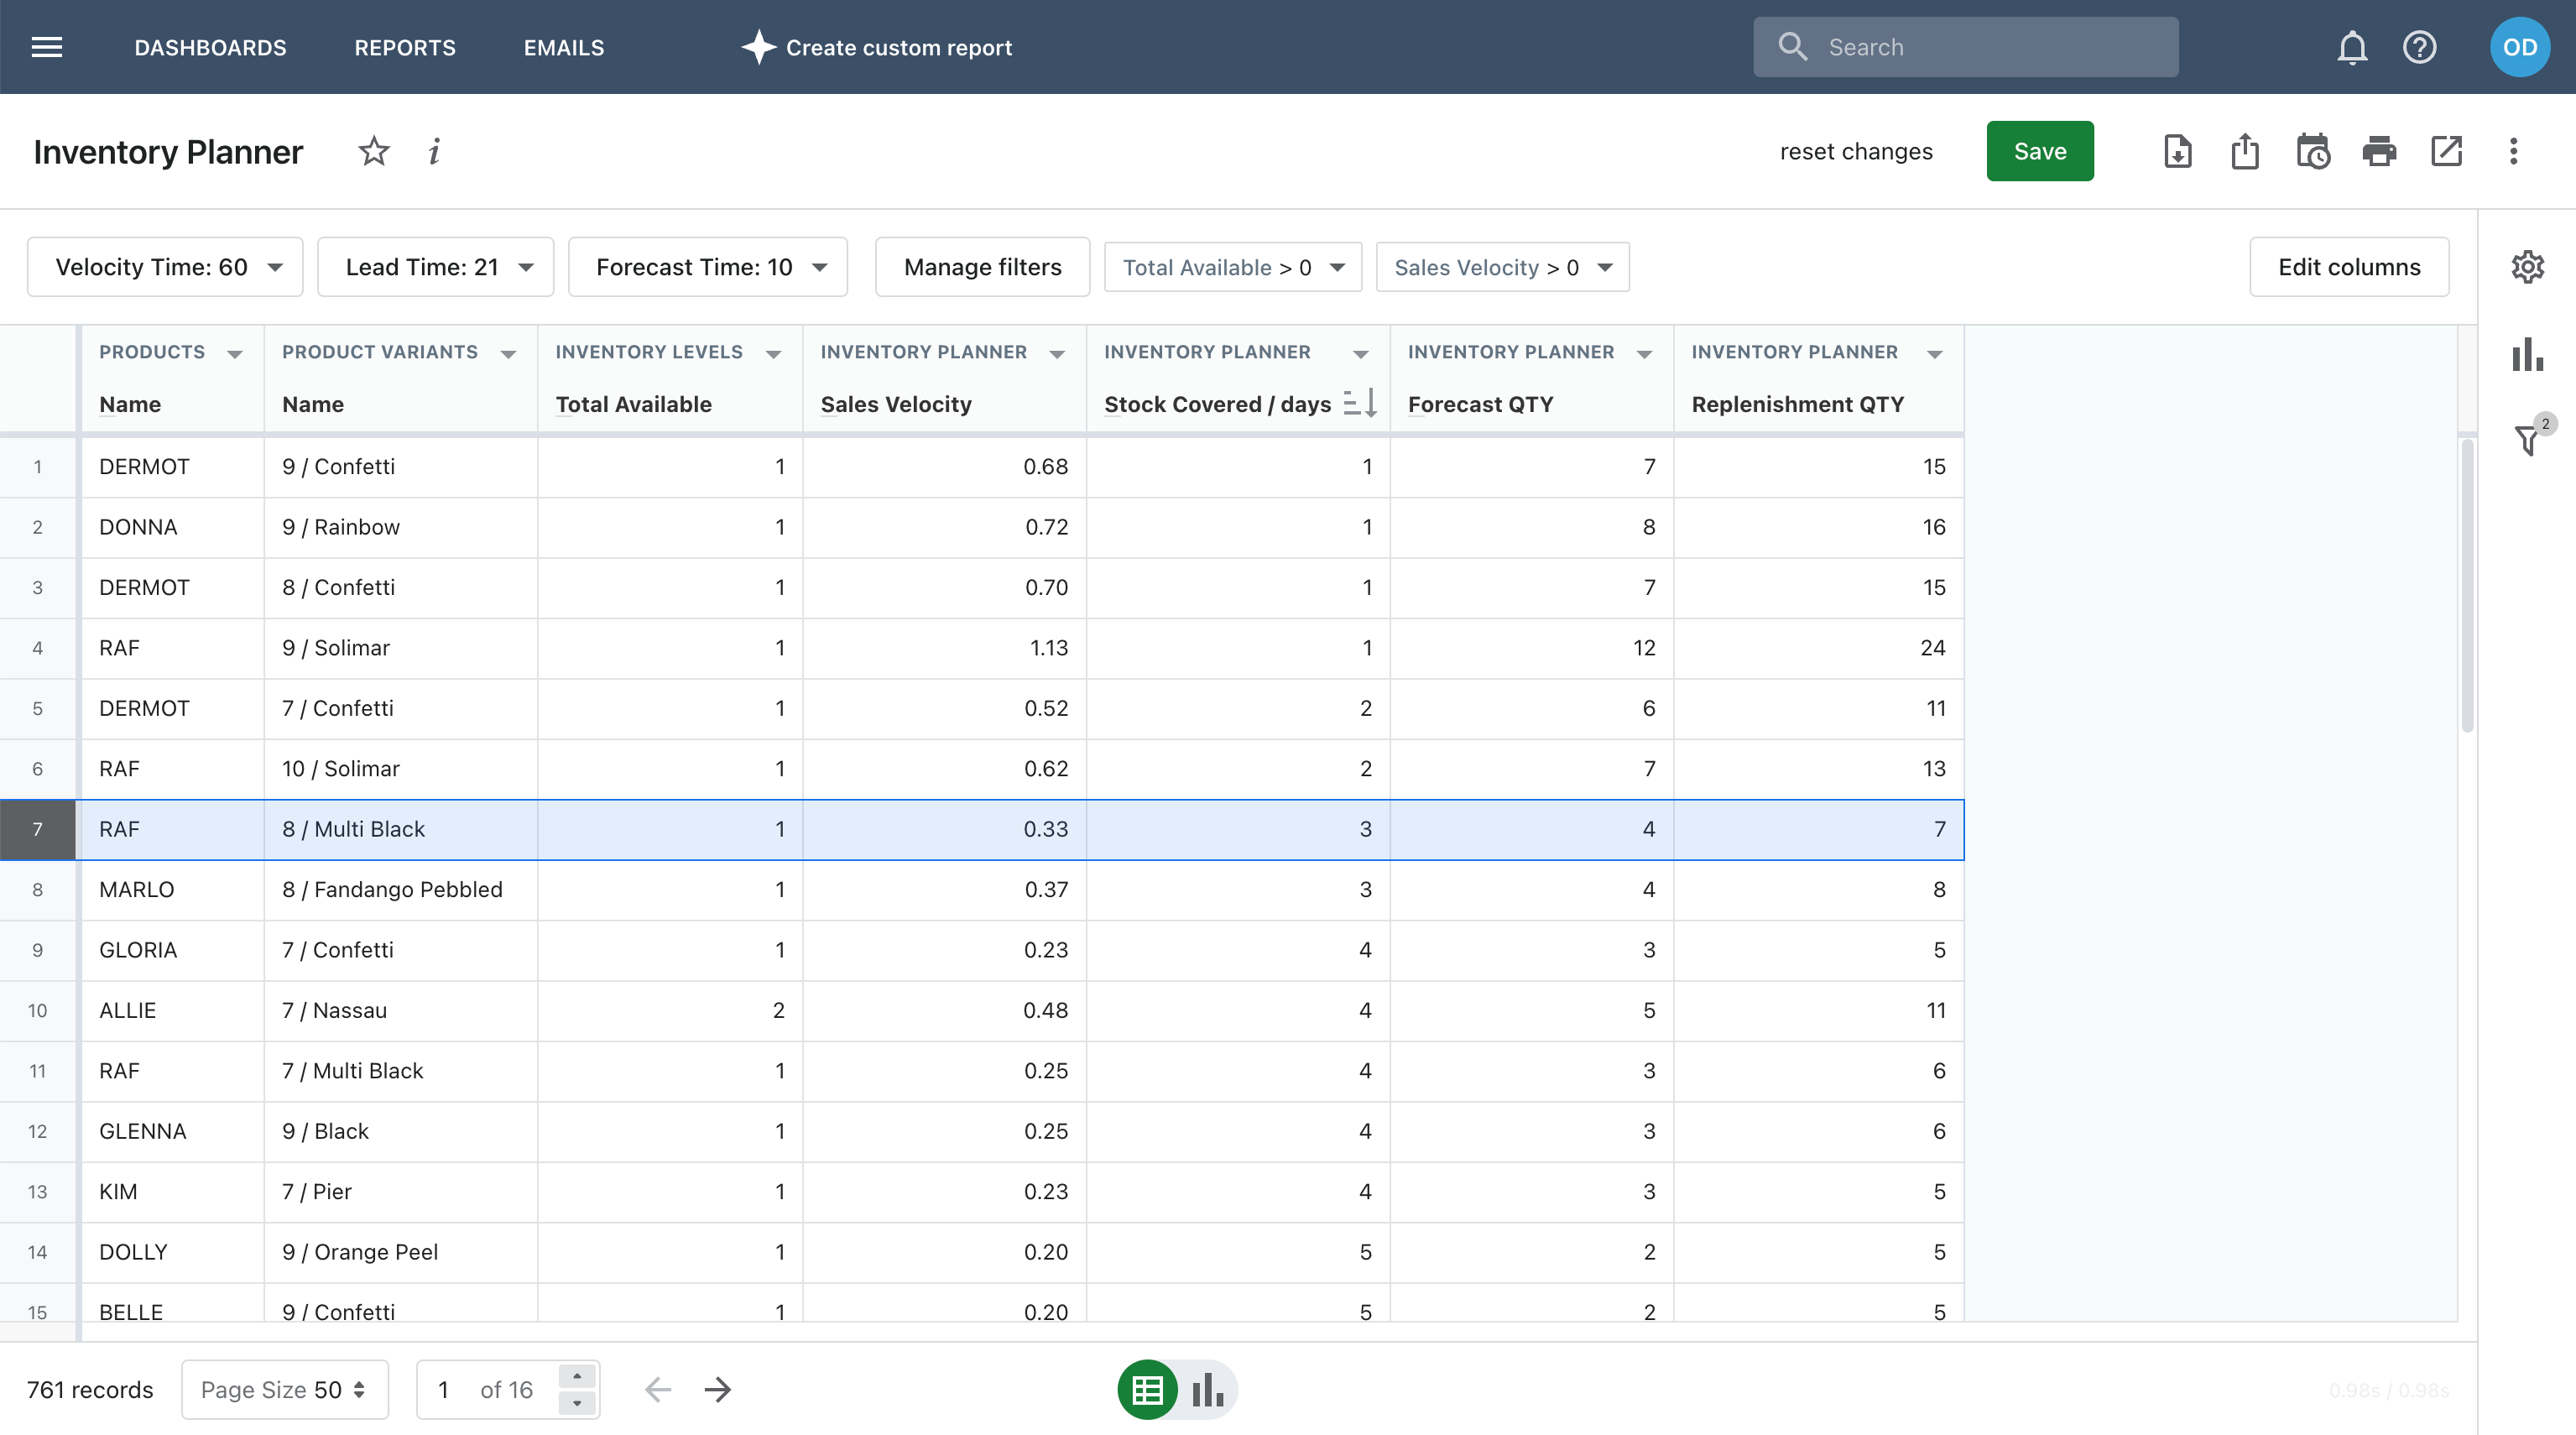Viewport: 2576px width, 1435px height.
Task: Click the print icon in toolbar
Action: [2378, 150]
